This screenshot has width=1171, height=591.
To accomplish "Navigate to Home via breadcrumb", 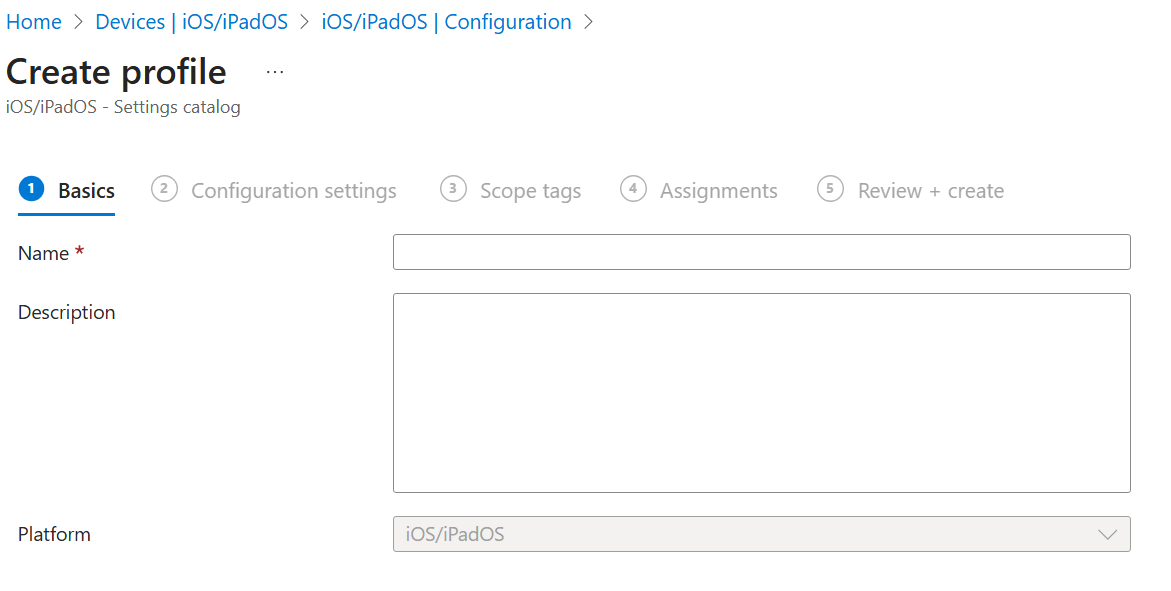I will [x=34, y=21].
